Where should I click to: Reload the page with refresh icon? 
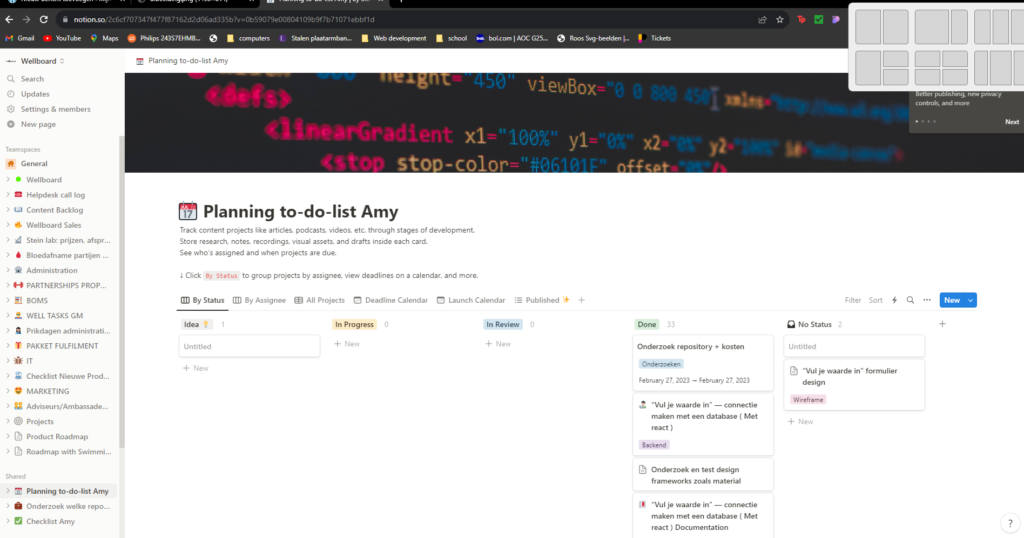coord(44,20)
